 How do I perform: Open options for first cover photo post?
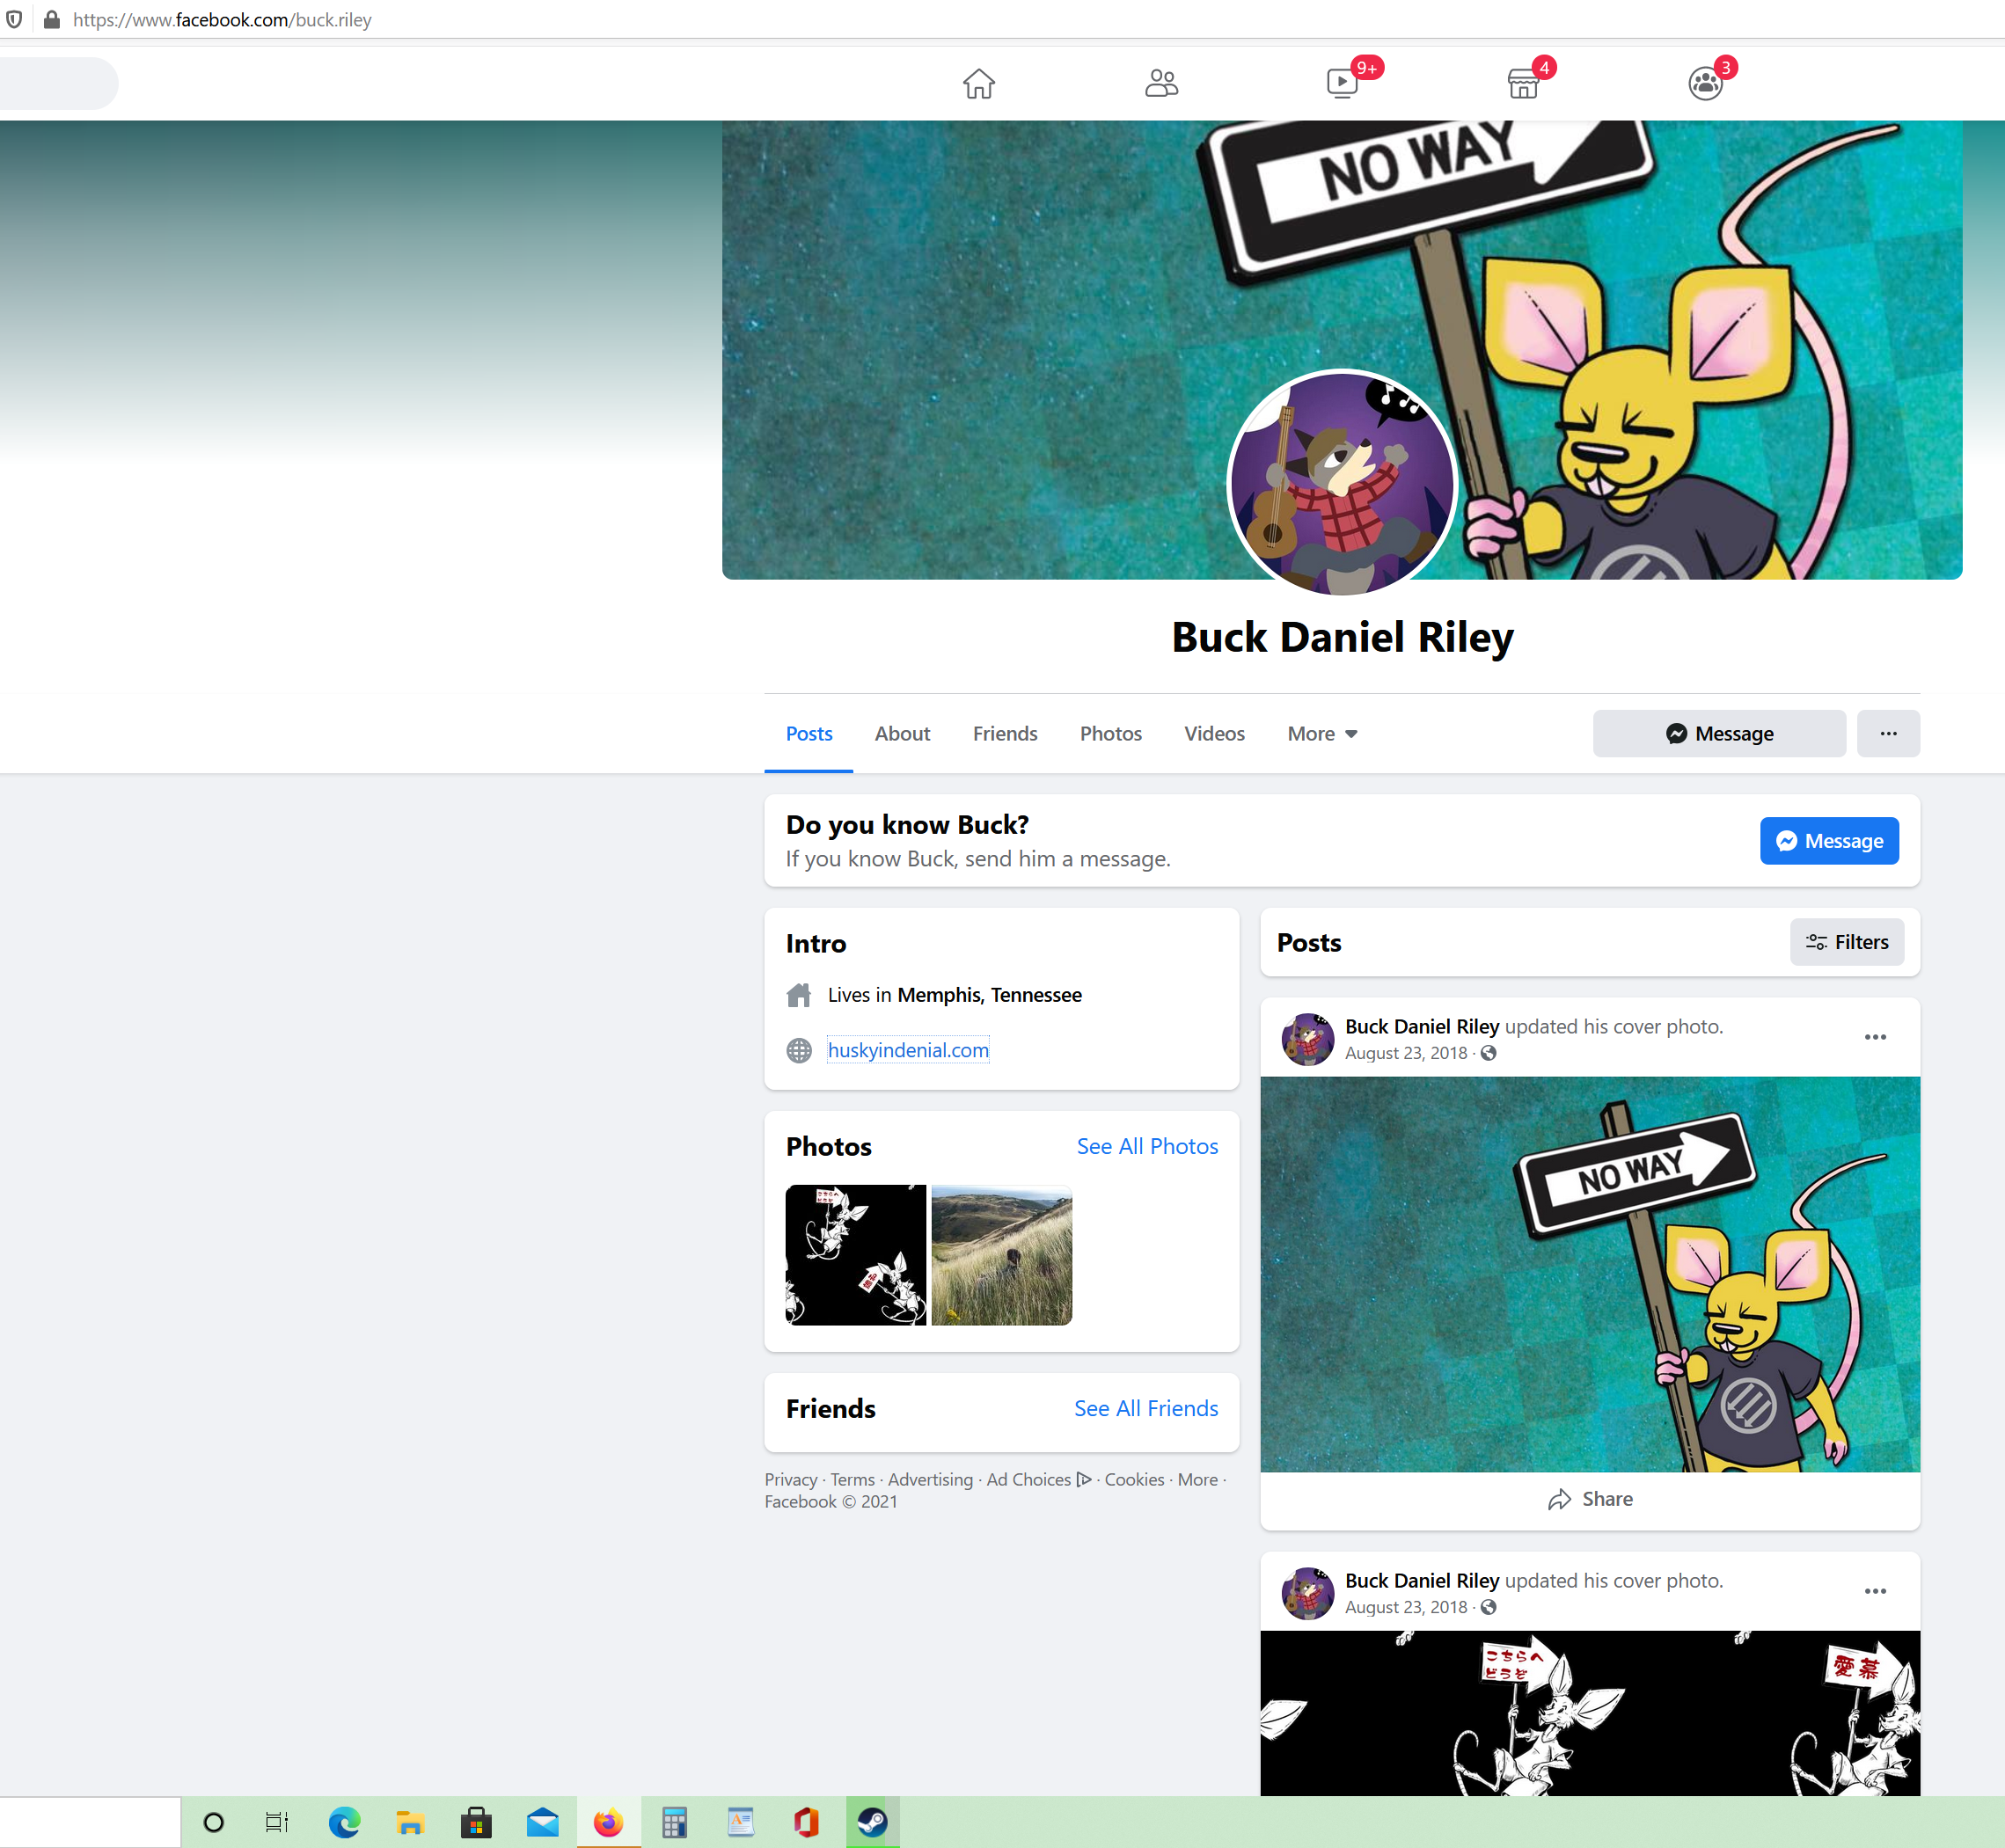tap(1875, 1037)
